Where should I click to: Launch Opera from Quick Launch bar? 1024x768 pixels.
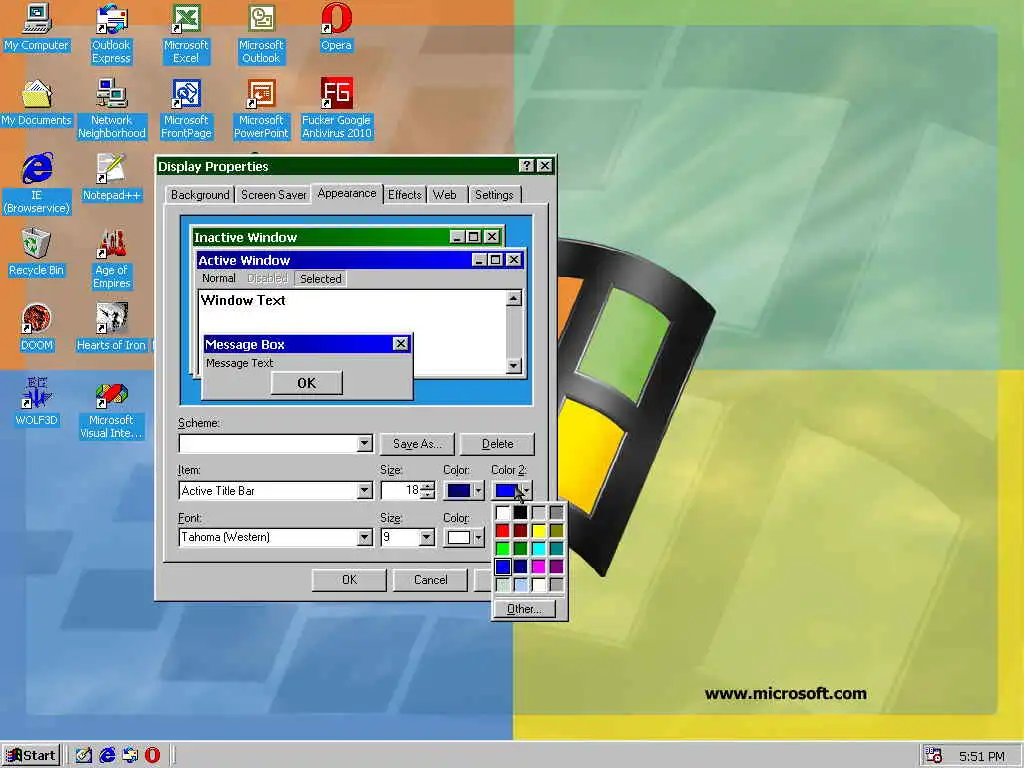click(152, 756)
